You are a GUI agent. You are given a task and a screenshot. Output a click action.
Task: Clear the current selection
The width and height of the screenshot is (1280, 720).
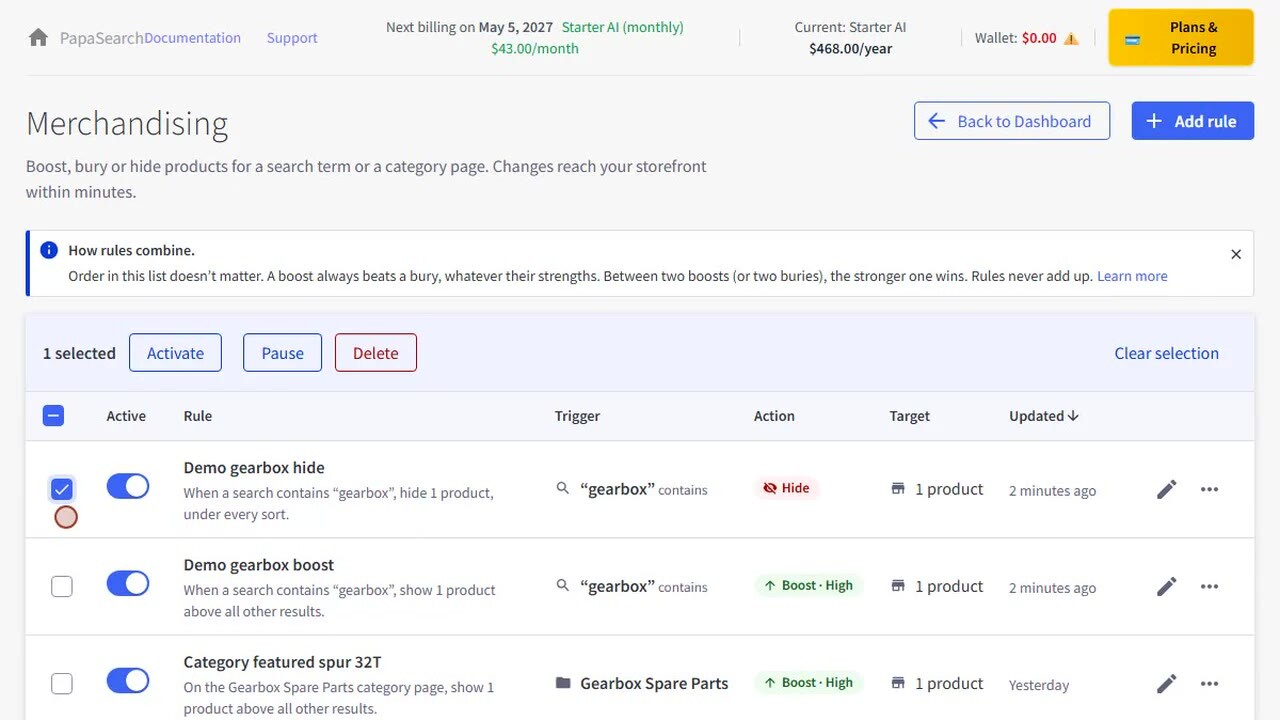[1167, 353]
